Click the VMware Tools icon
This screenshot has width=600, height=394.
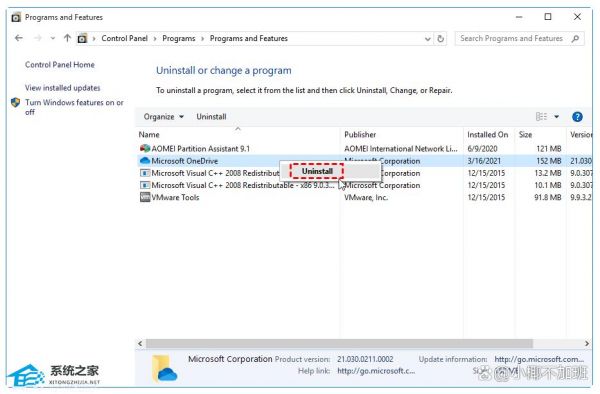pyautogui.click(x=145, y=197)
